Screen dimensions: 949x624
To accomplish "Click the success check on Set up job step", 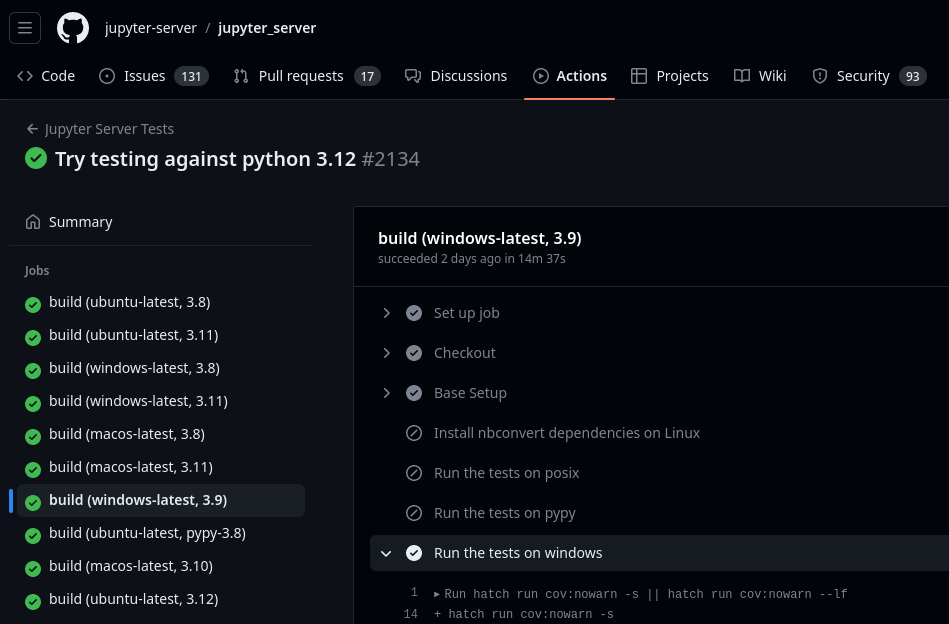I will coord(414,312).
